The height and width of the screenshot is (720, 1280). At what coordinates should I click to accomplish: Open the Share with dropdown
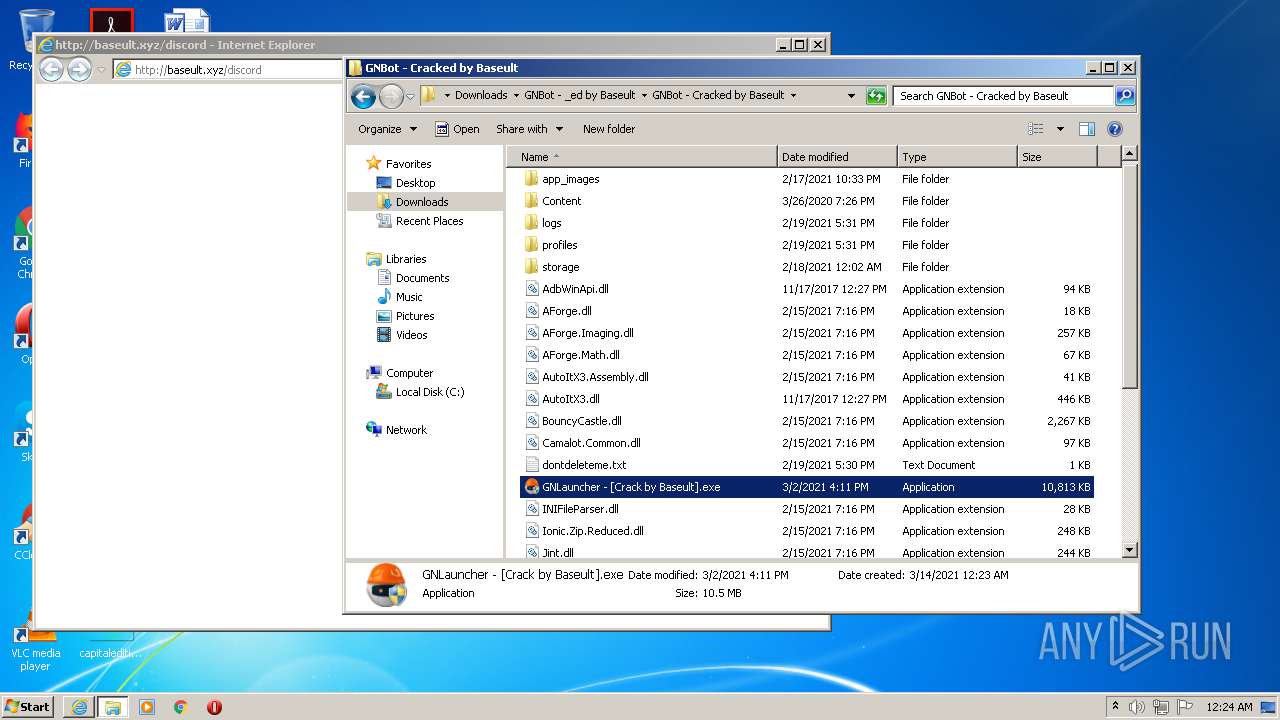pyautogui.click(x=530, y=129)
